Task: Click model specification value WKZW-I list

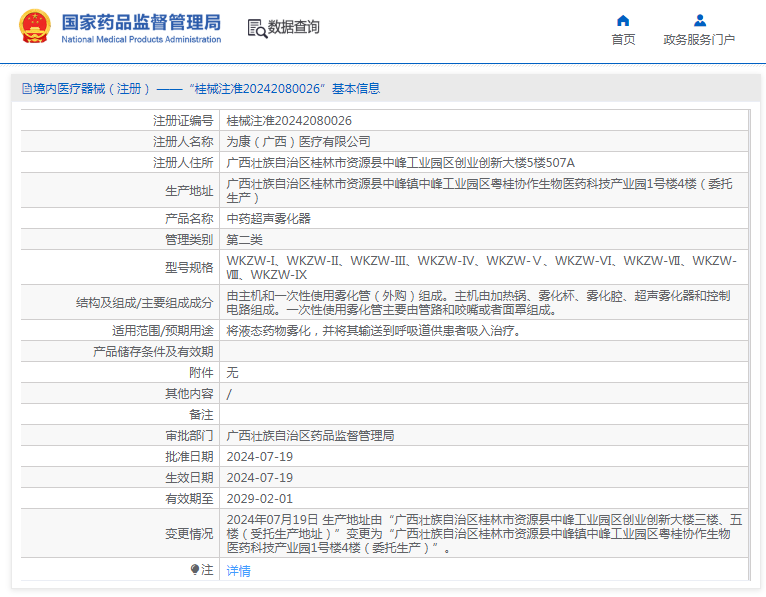Action: click(x=481, y=267)
